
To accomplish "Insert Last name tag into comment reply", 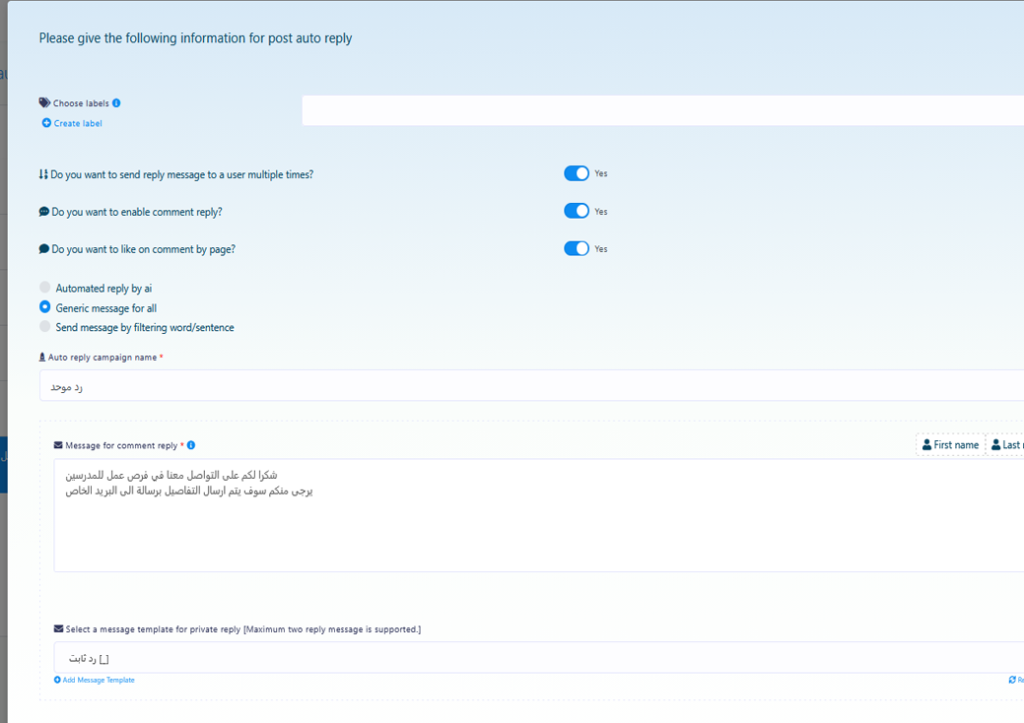I will [1006, 445].
